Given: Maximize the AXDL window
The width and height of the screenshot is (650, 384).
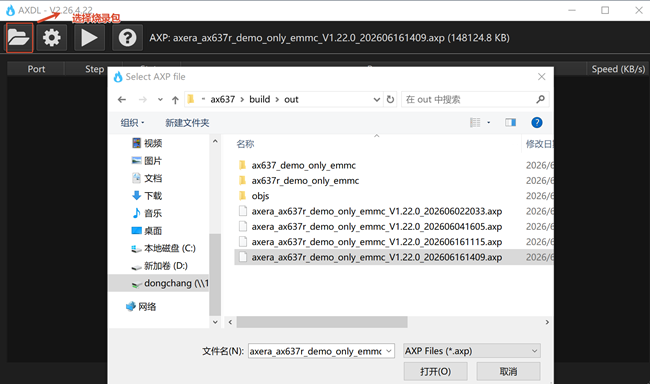Looking at the screenshot, I should click(x=605, y=10).
